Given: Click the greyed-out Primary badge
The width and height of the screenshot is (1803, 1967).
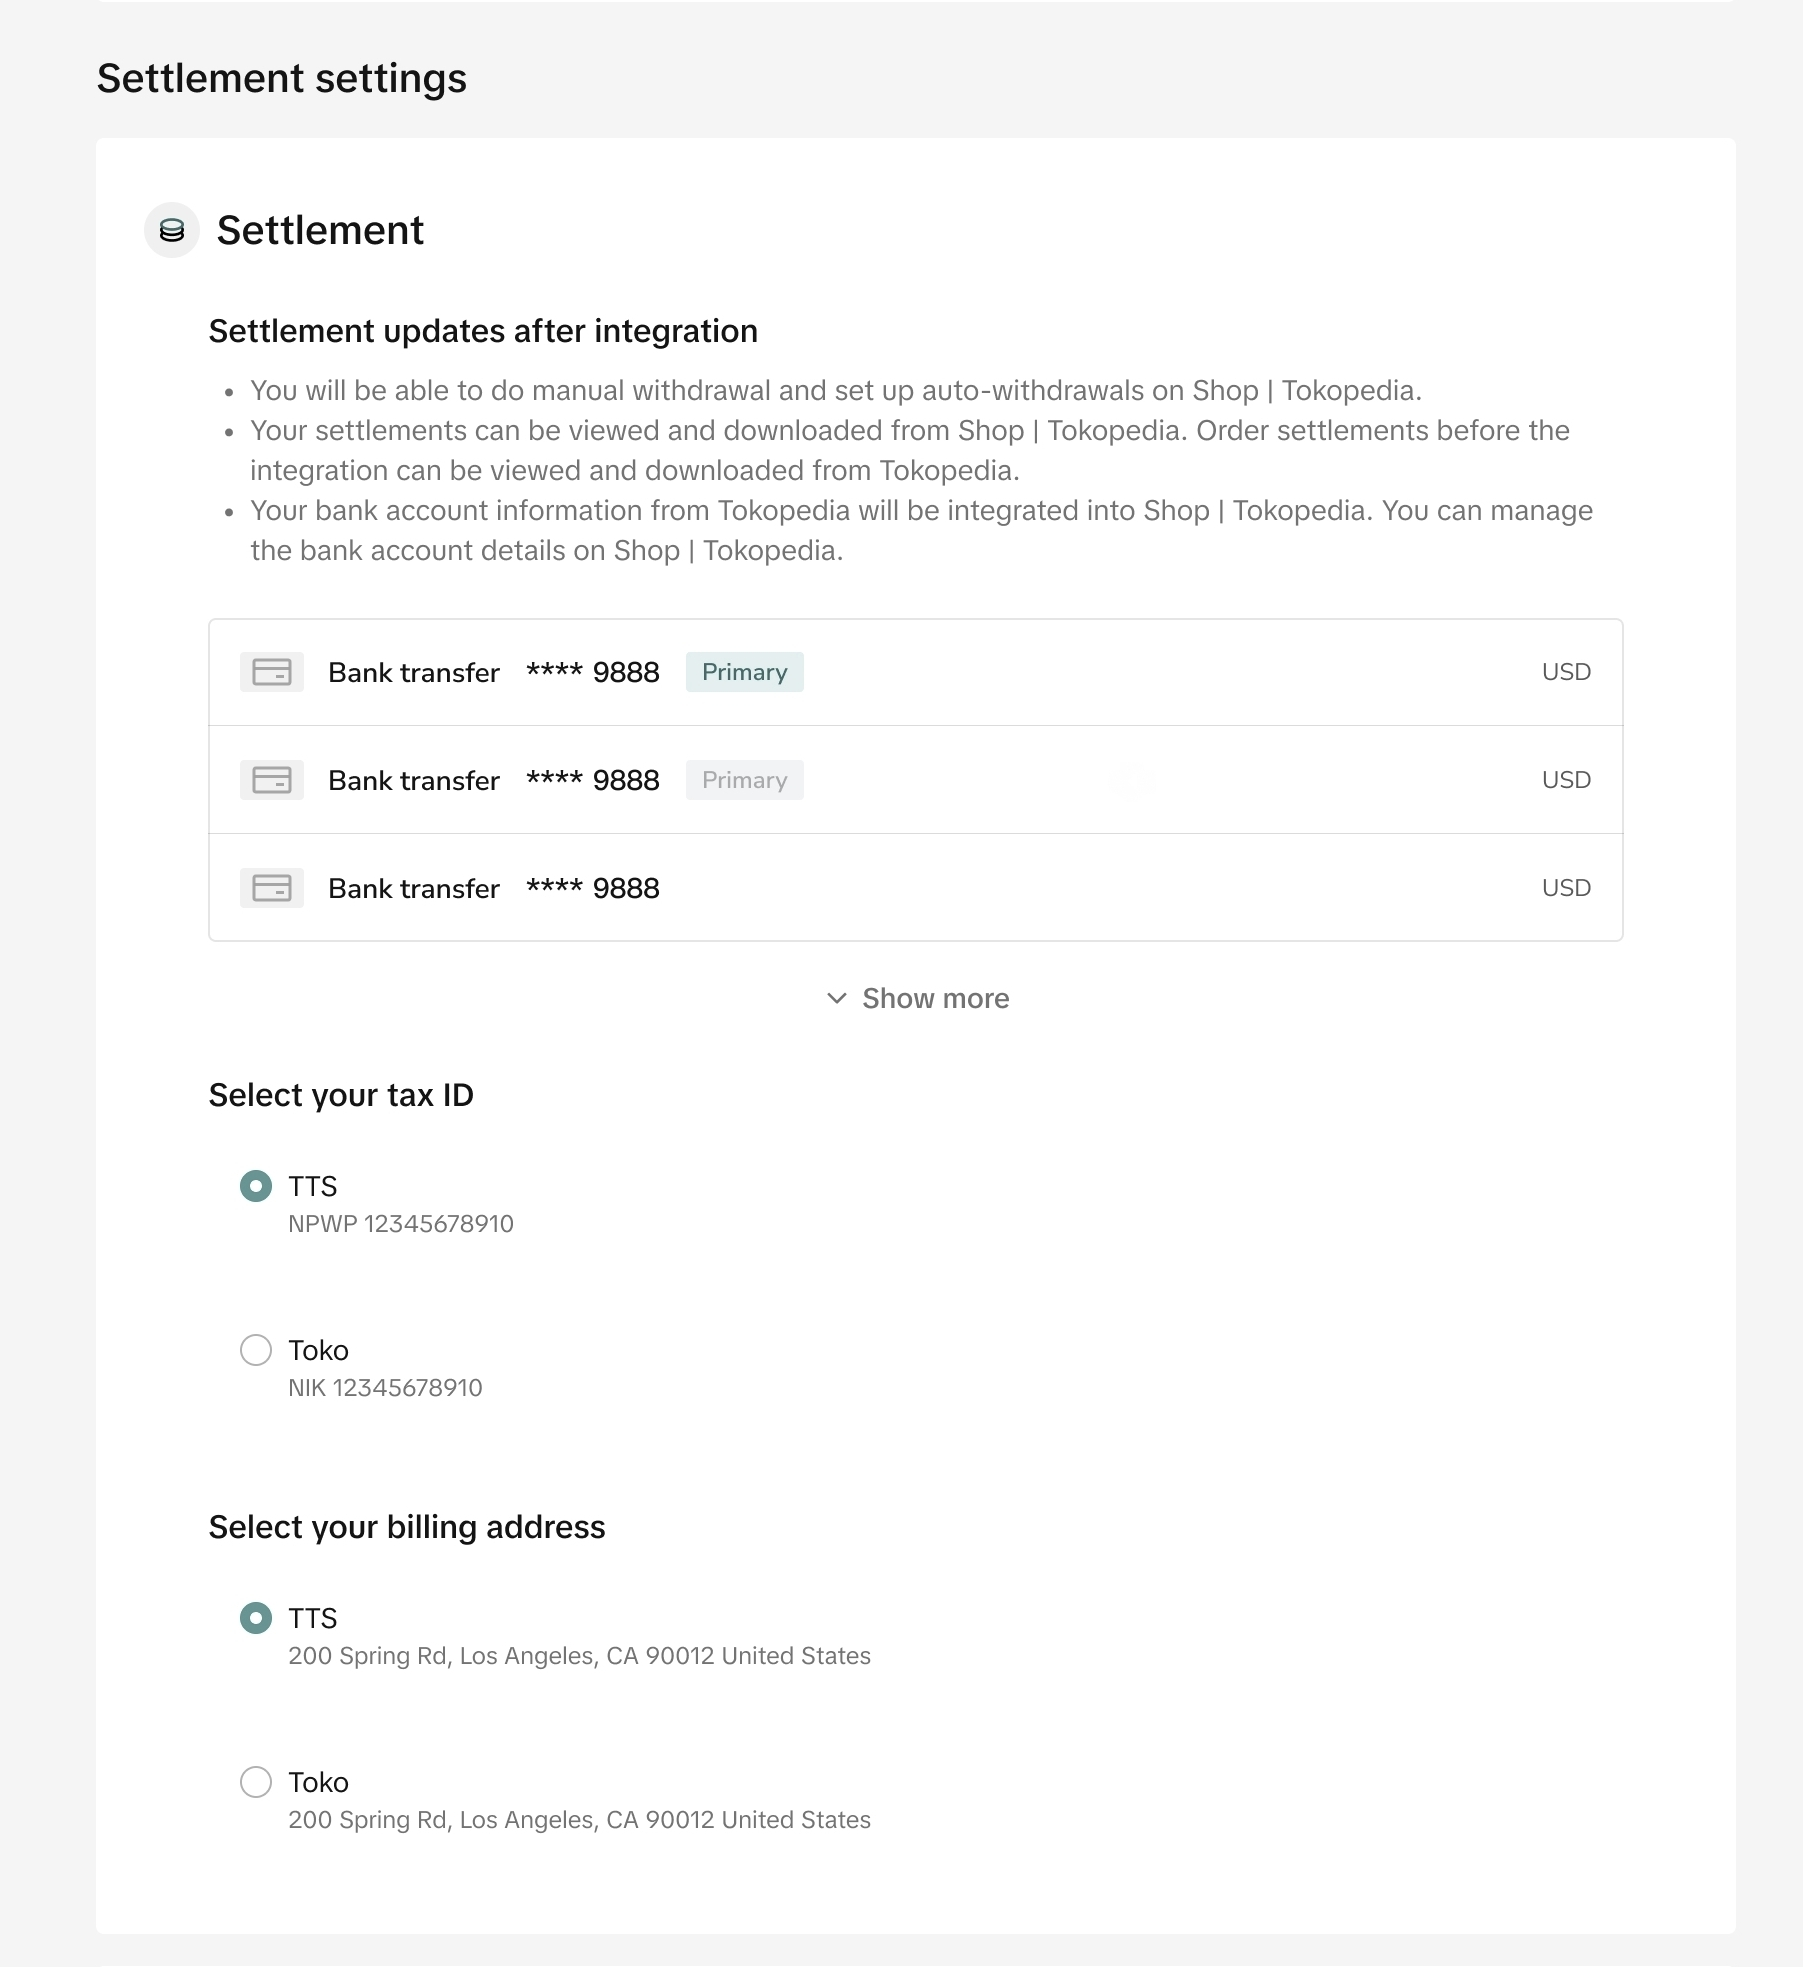Looking at the screenshot, I should tap(744, 780).
